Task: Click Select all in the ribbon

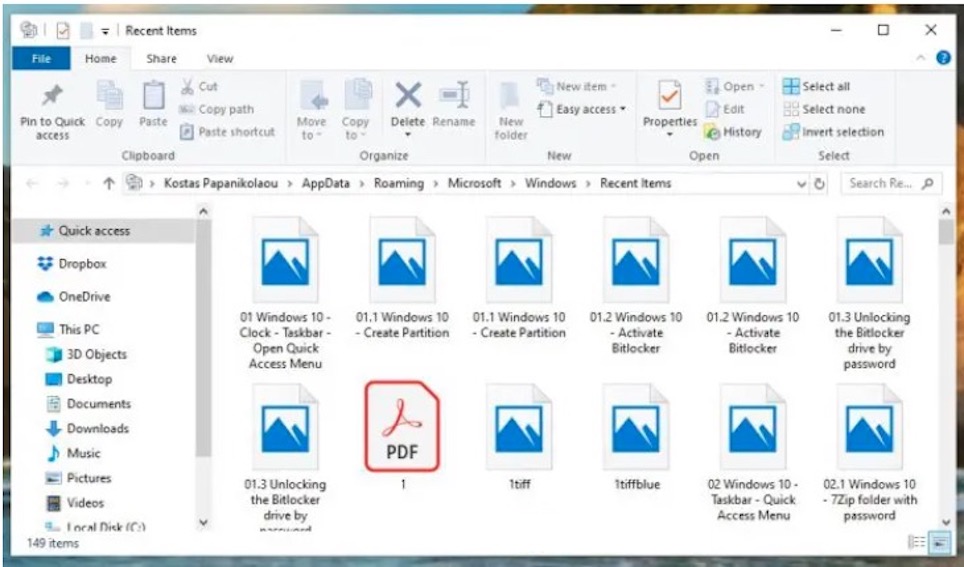Action: (817, 87)
